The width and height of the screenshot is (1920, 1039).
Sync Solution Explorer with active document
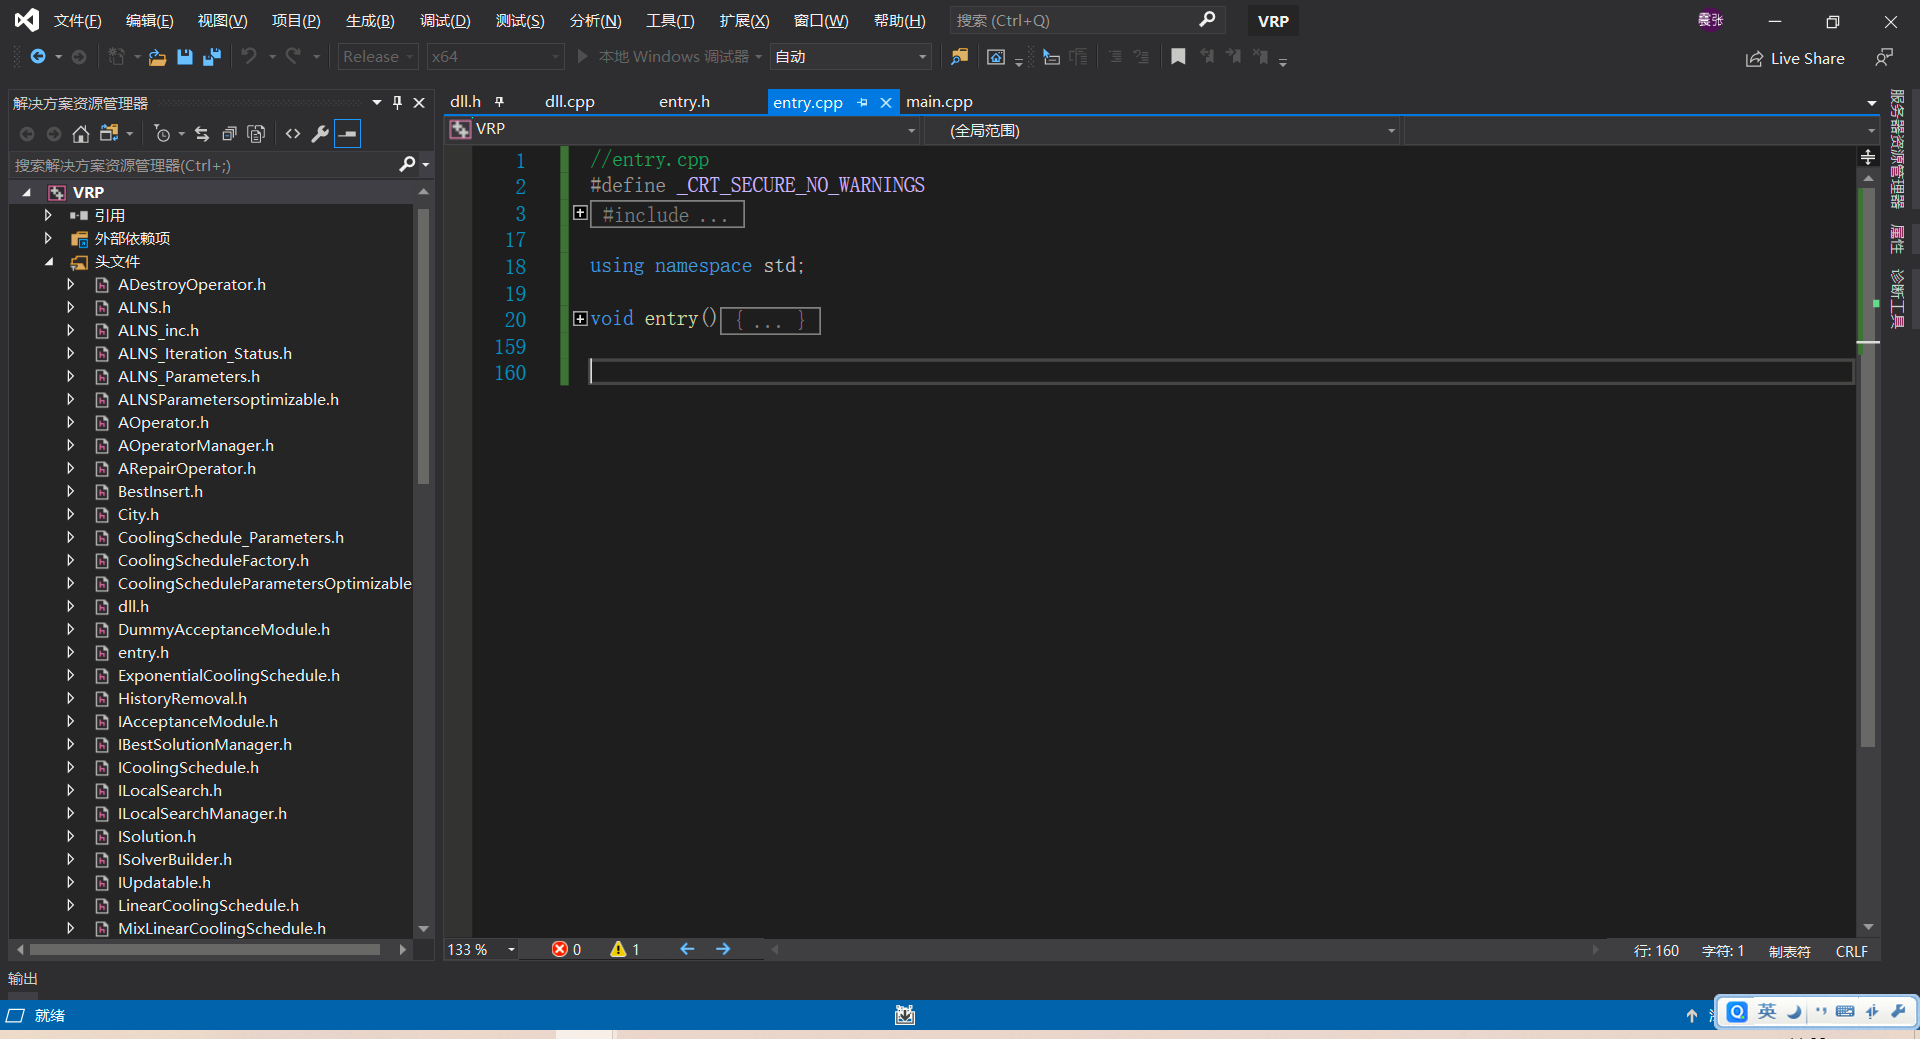point(201,133)
